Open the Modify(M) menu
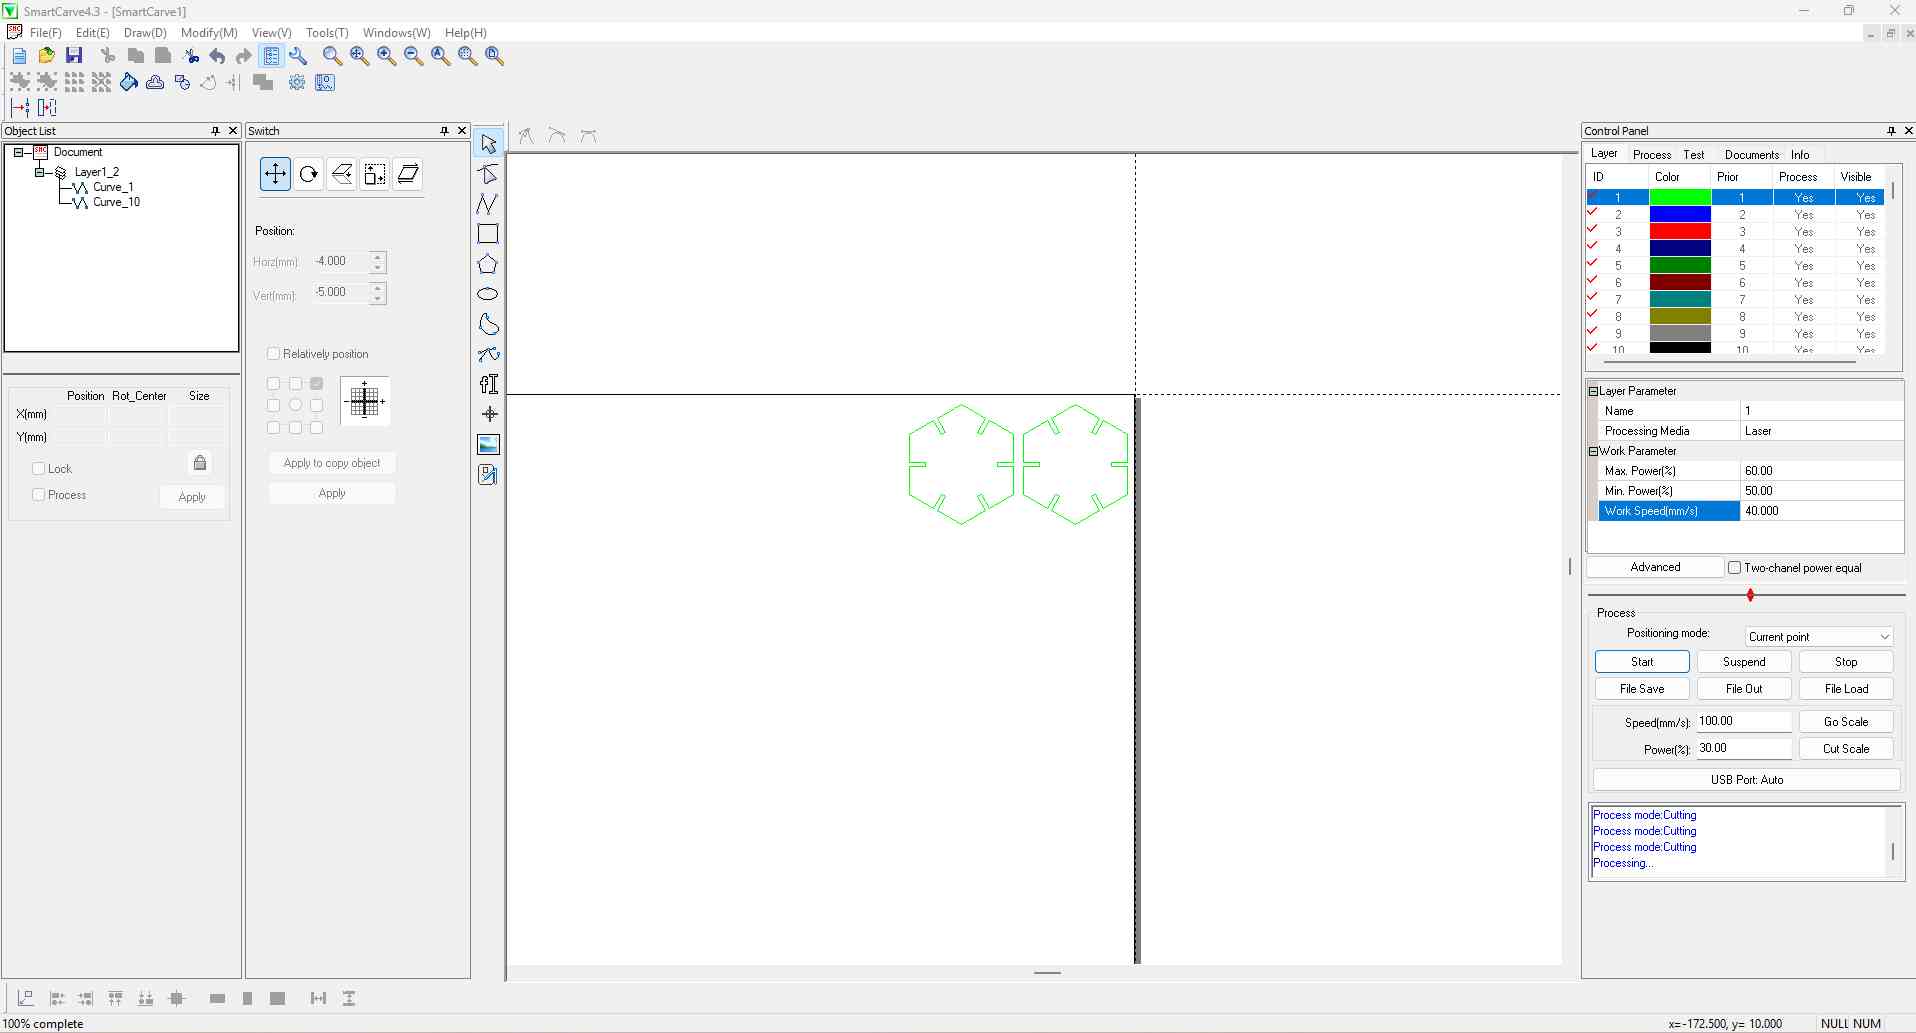Screen dimensions: 1916x1033 pos(209,33)
